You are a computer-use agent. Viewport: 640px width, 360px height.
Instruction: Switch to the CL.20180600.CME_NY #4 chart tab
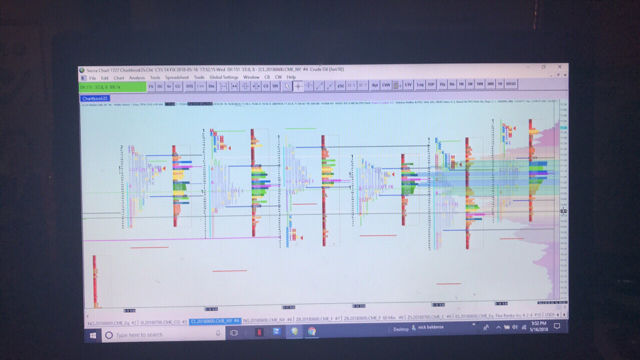[x=215, y=322]
